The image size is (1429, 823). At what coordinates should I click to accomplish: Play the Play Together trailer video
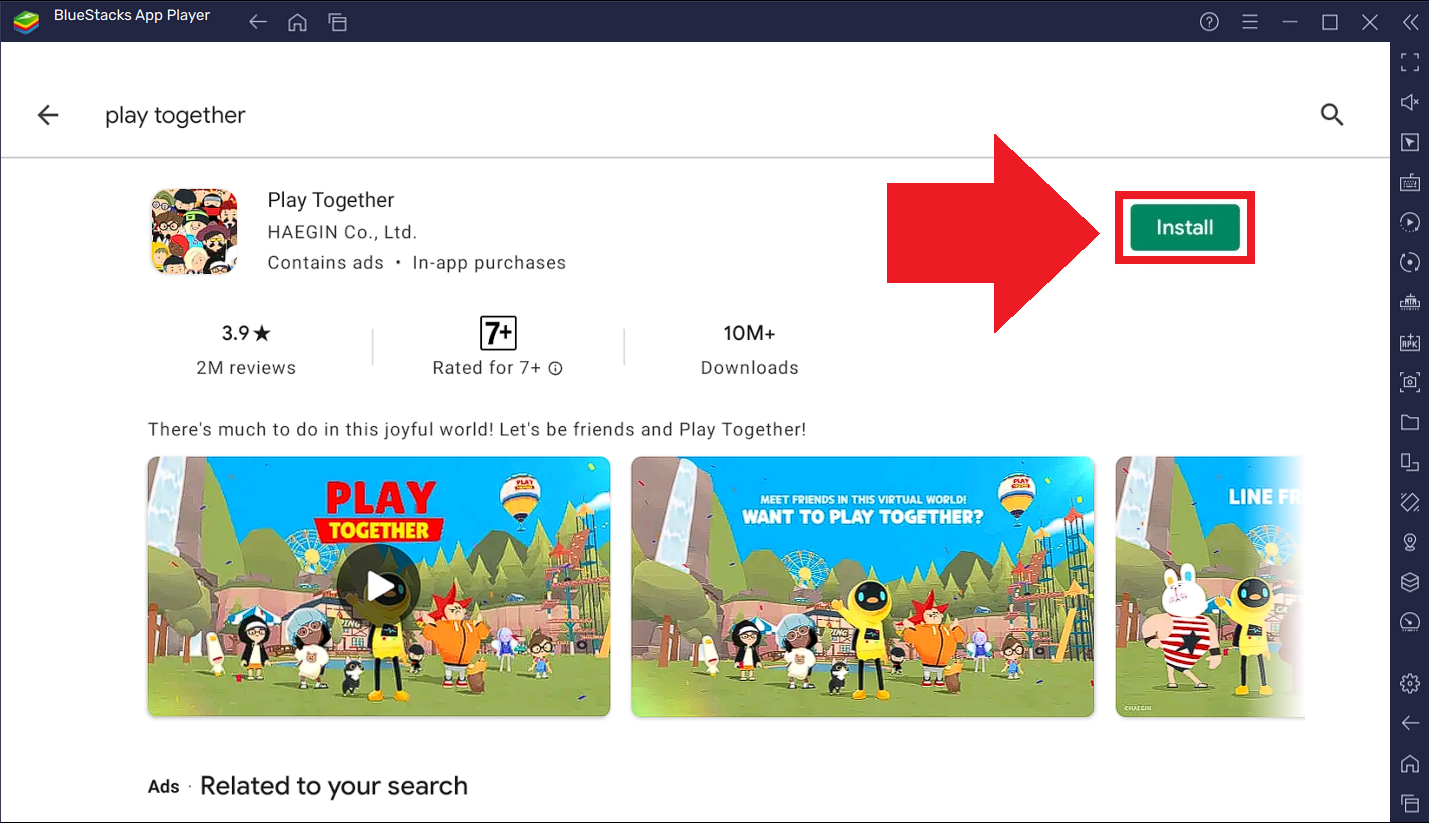pos(378,586)
